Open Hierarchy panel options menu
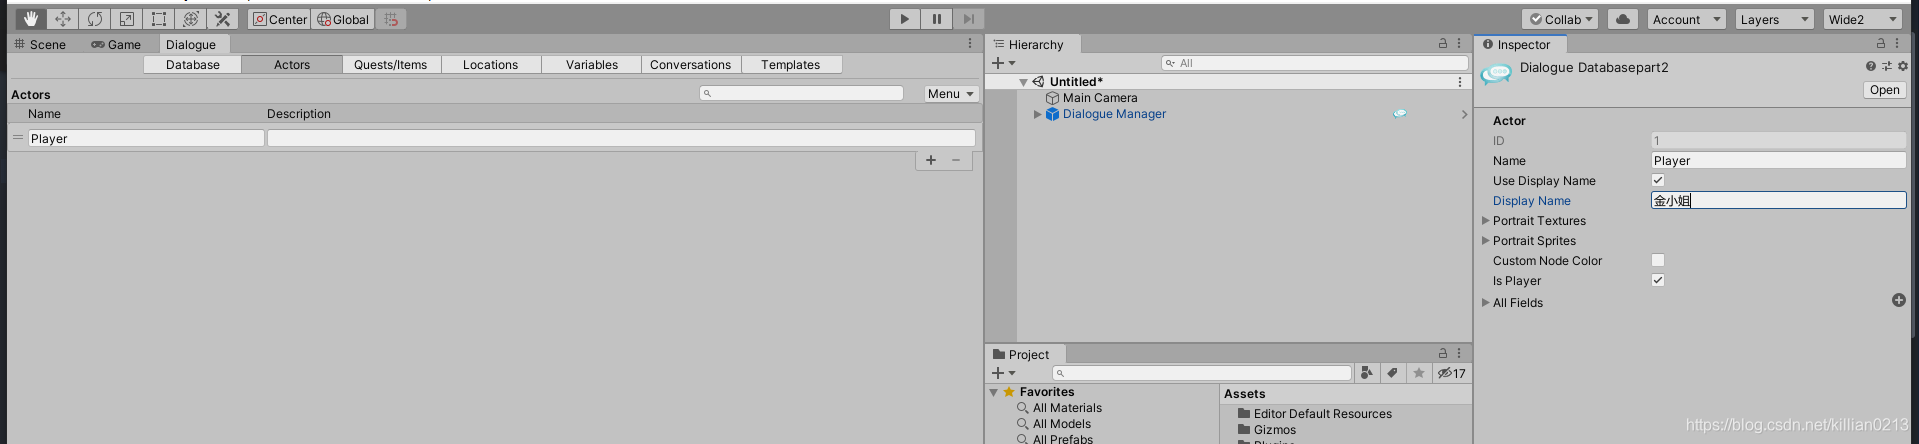 point(1459,44)
